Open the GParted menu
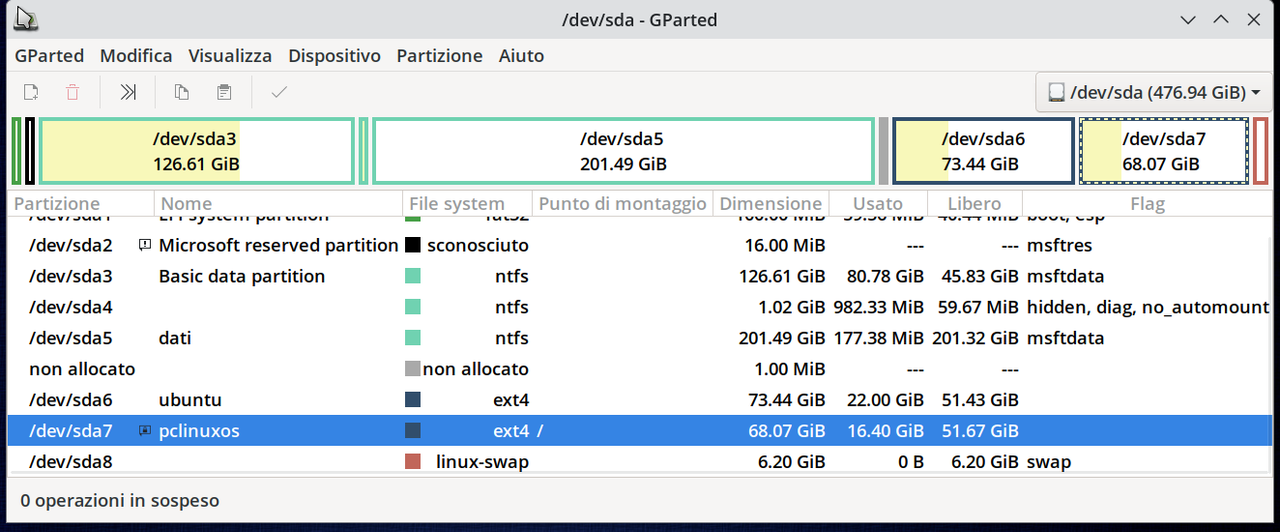The width and height of the screenshot is (1280, 532). click(x=49, y=56)
